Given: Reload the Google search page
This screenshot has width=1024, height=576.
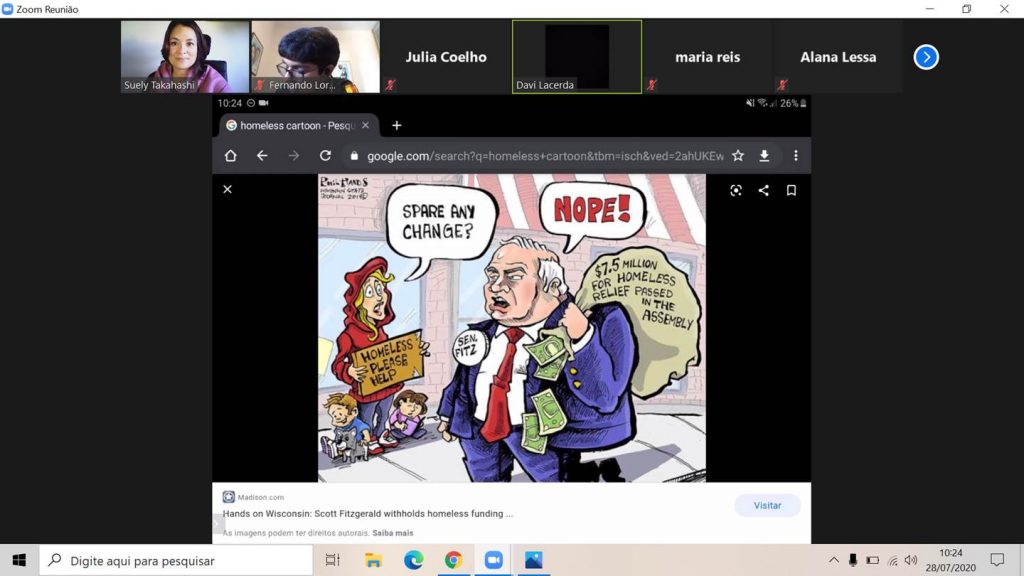Looking at the screenshot, I should (x=325, y=155).
